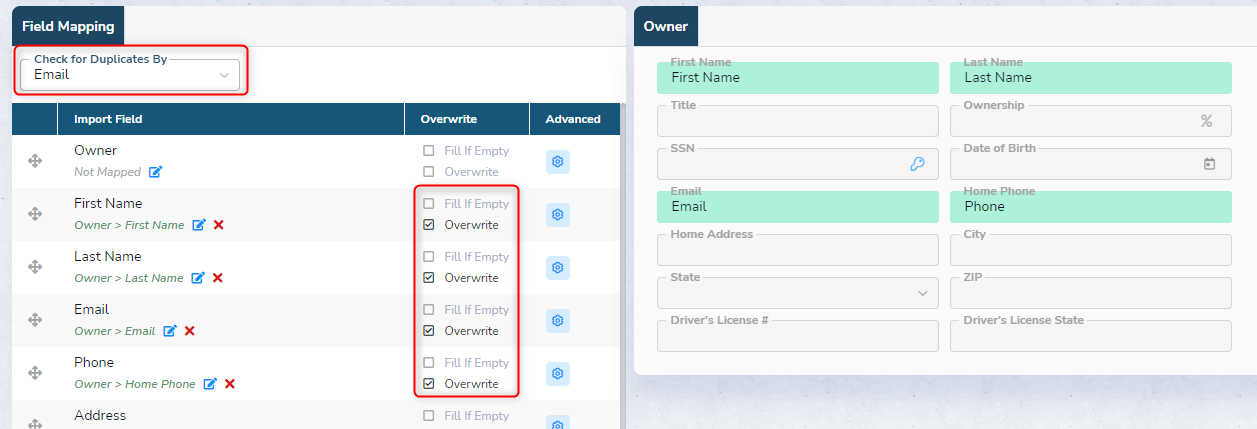Select the Field Mapping tab
The height and width of the screenshot is (429, 1257).
tap(68, 26)
